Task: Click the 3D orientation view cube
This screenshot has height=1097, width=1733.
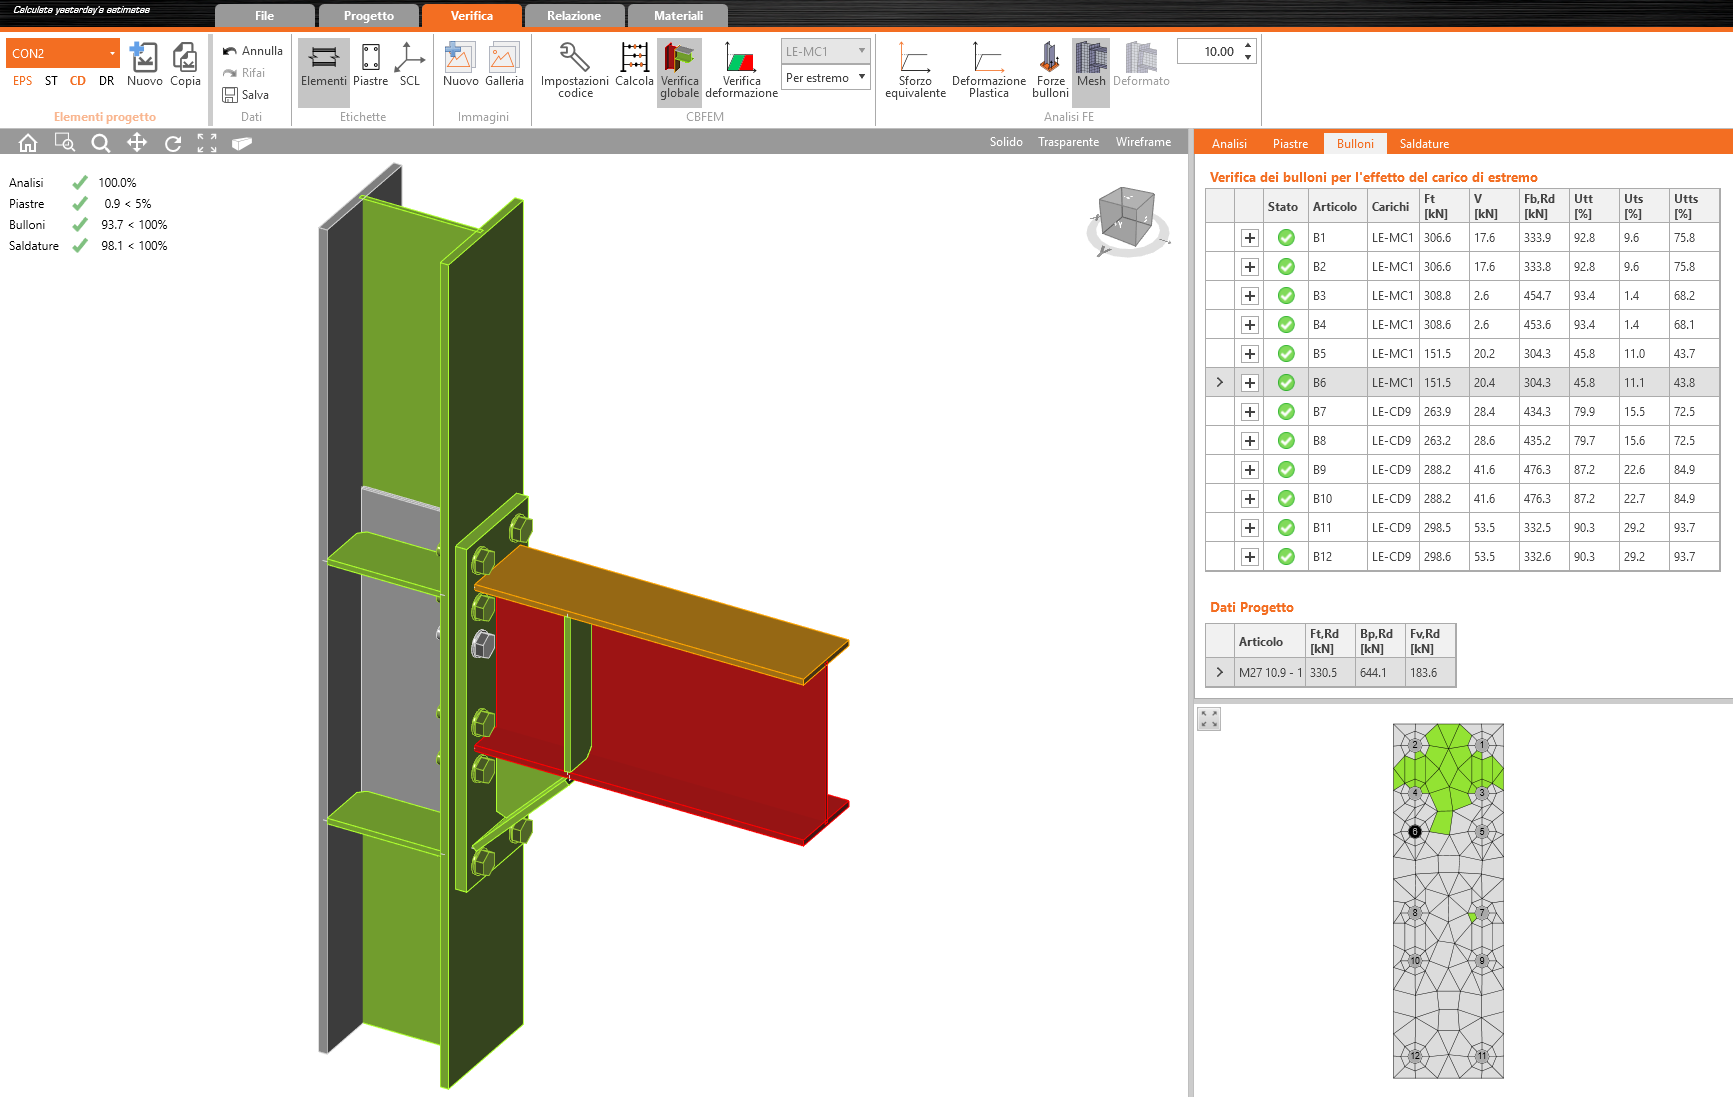Action: pyautogui.click(x=1128, y=219)
